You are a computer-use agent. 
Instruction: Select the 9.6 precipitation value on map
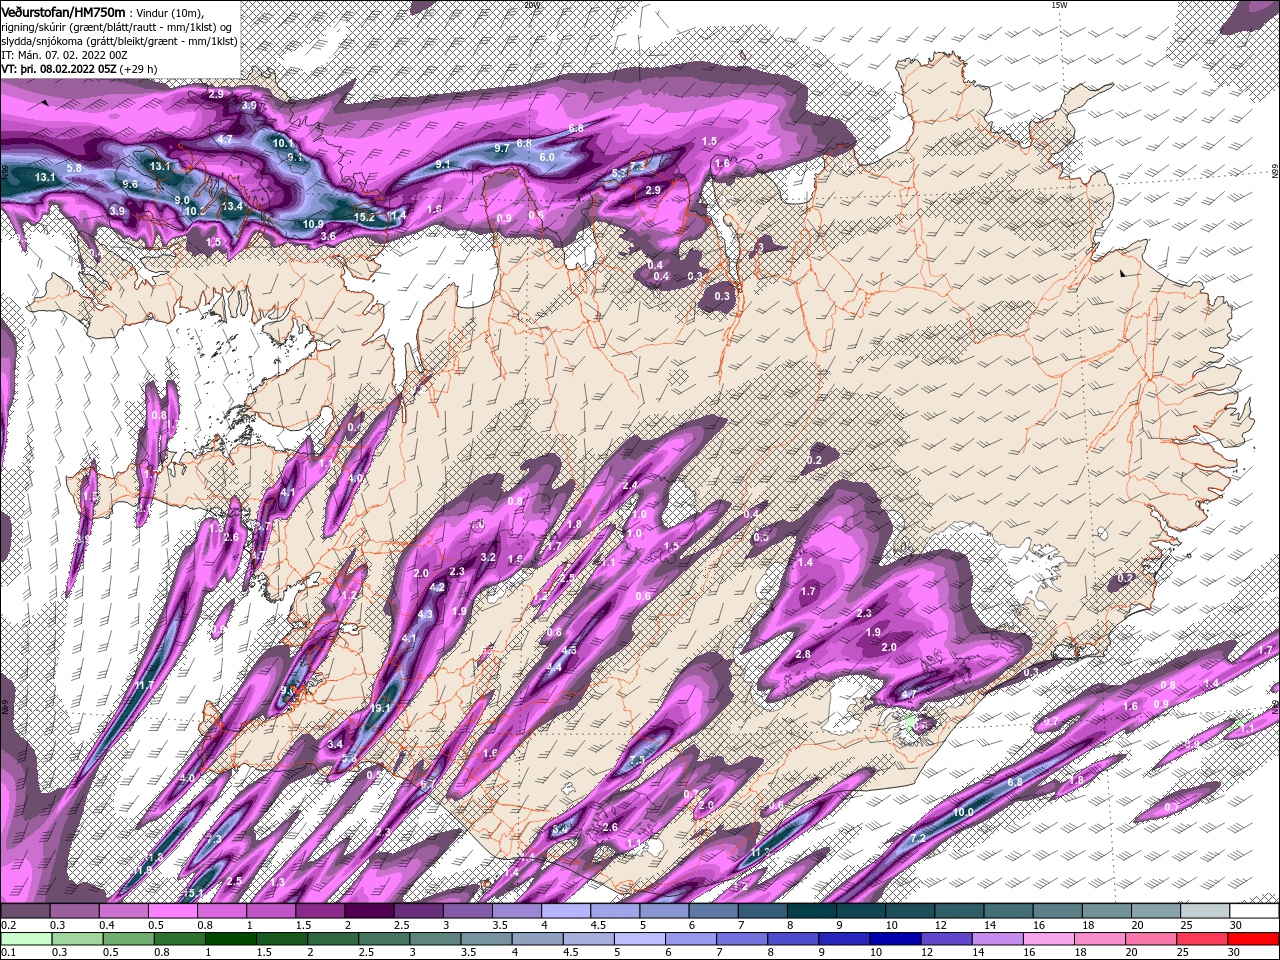click(130, 184)
